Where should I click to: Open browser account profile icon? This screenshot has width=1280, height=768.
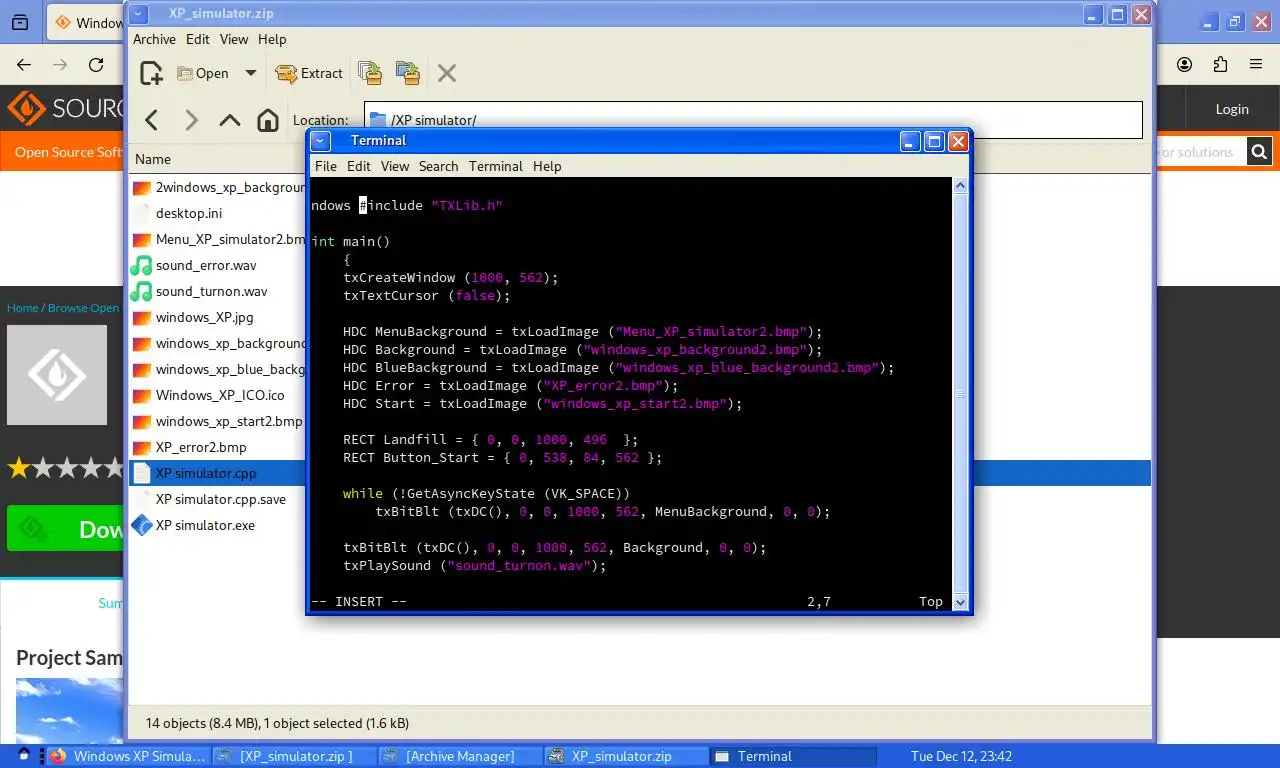1185,65
